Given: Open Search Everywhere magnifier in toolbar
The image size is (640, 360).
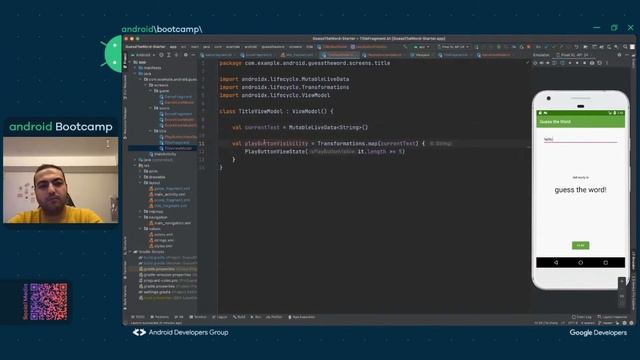Looking at the screenshot, I should pos(625,47).
